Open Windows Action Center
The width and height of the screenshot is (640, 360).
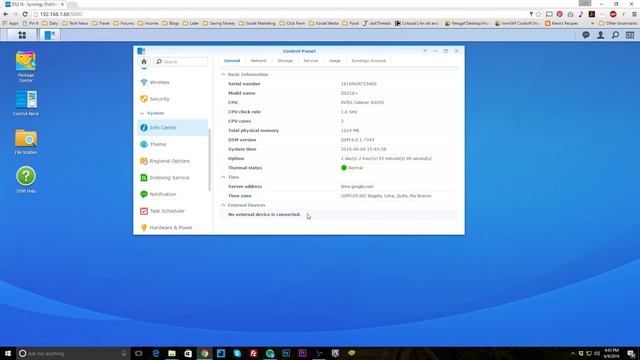(x=631, y=353)
